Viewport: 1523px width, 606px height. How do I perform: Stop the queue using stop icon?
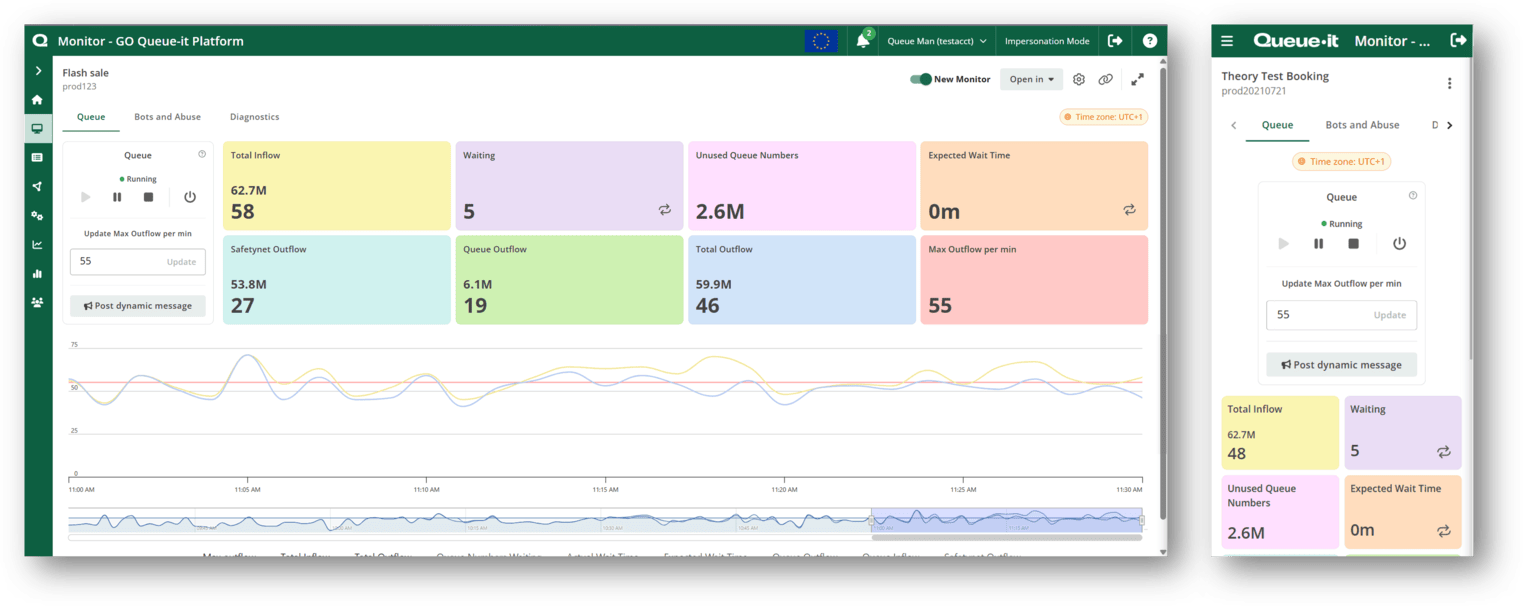(x=149, y=197)
